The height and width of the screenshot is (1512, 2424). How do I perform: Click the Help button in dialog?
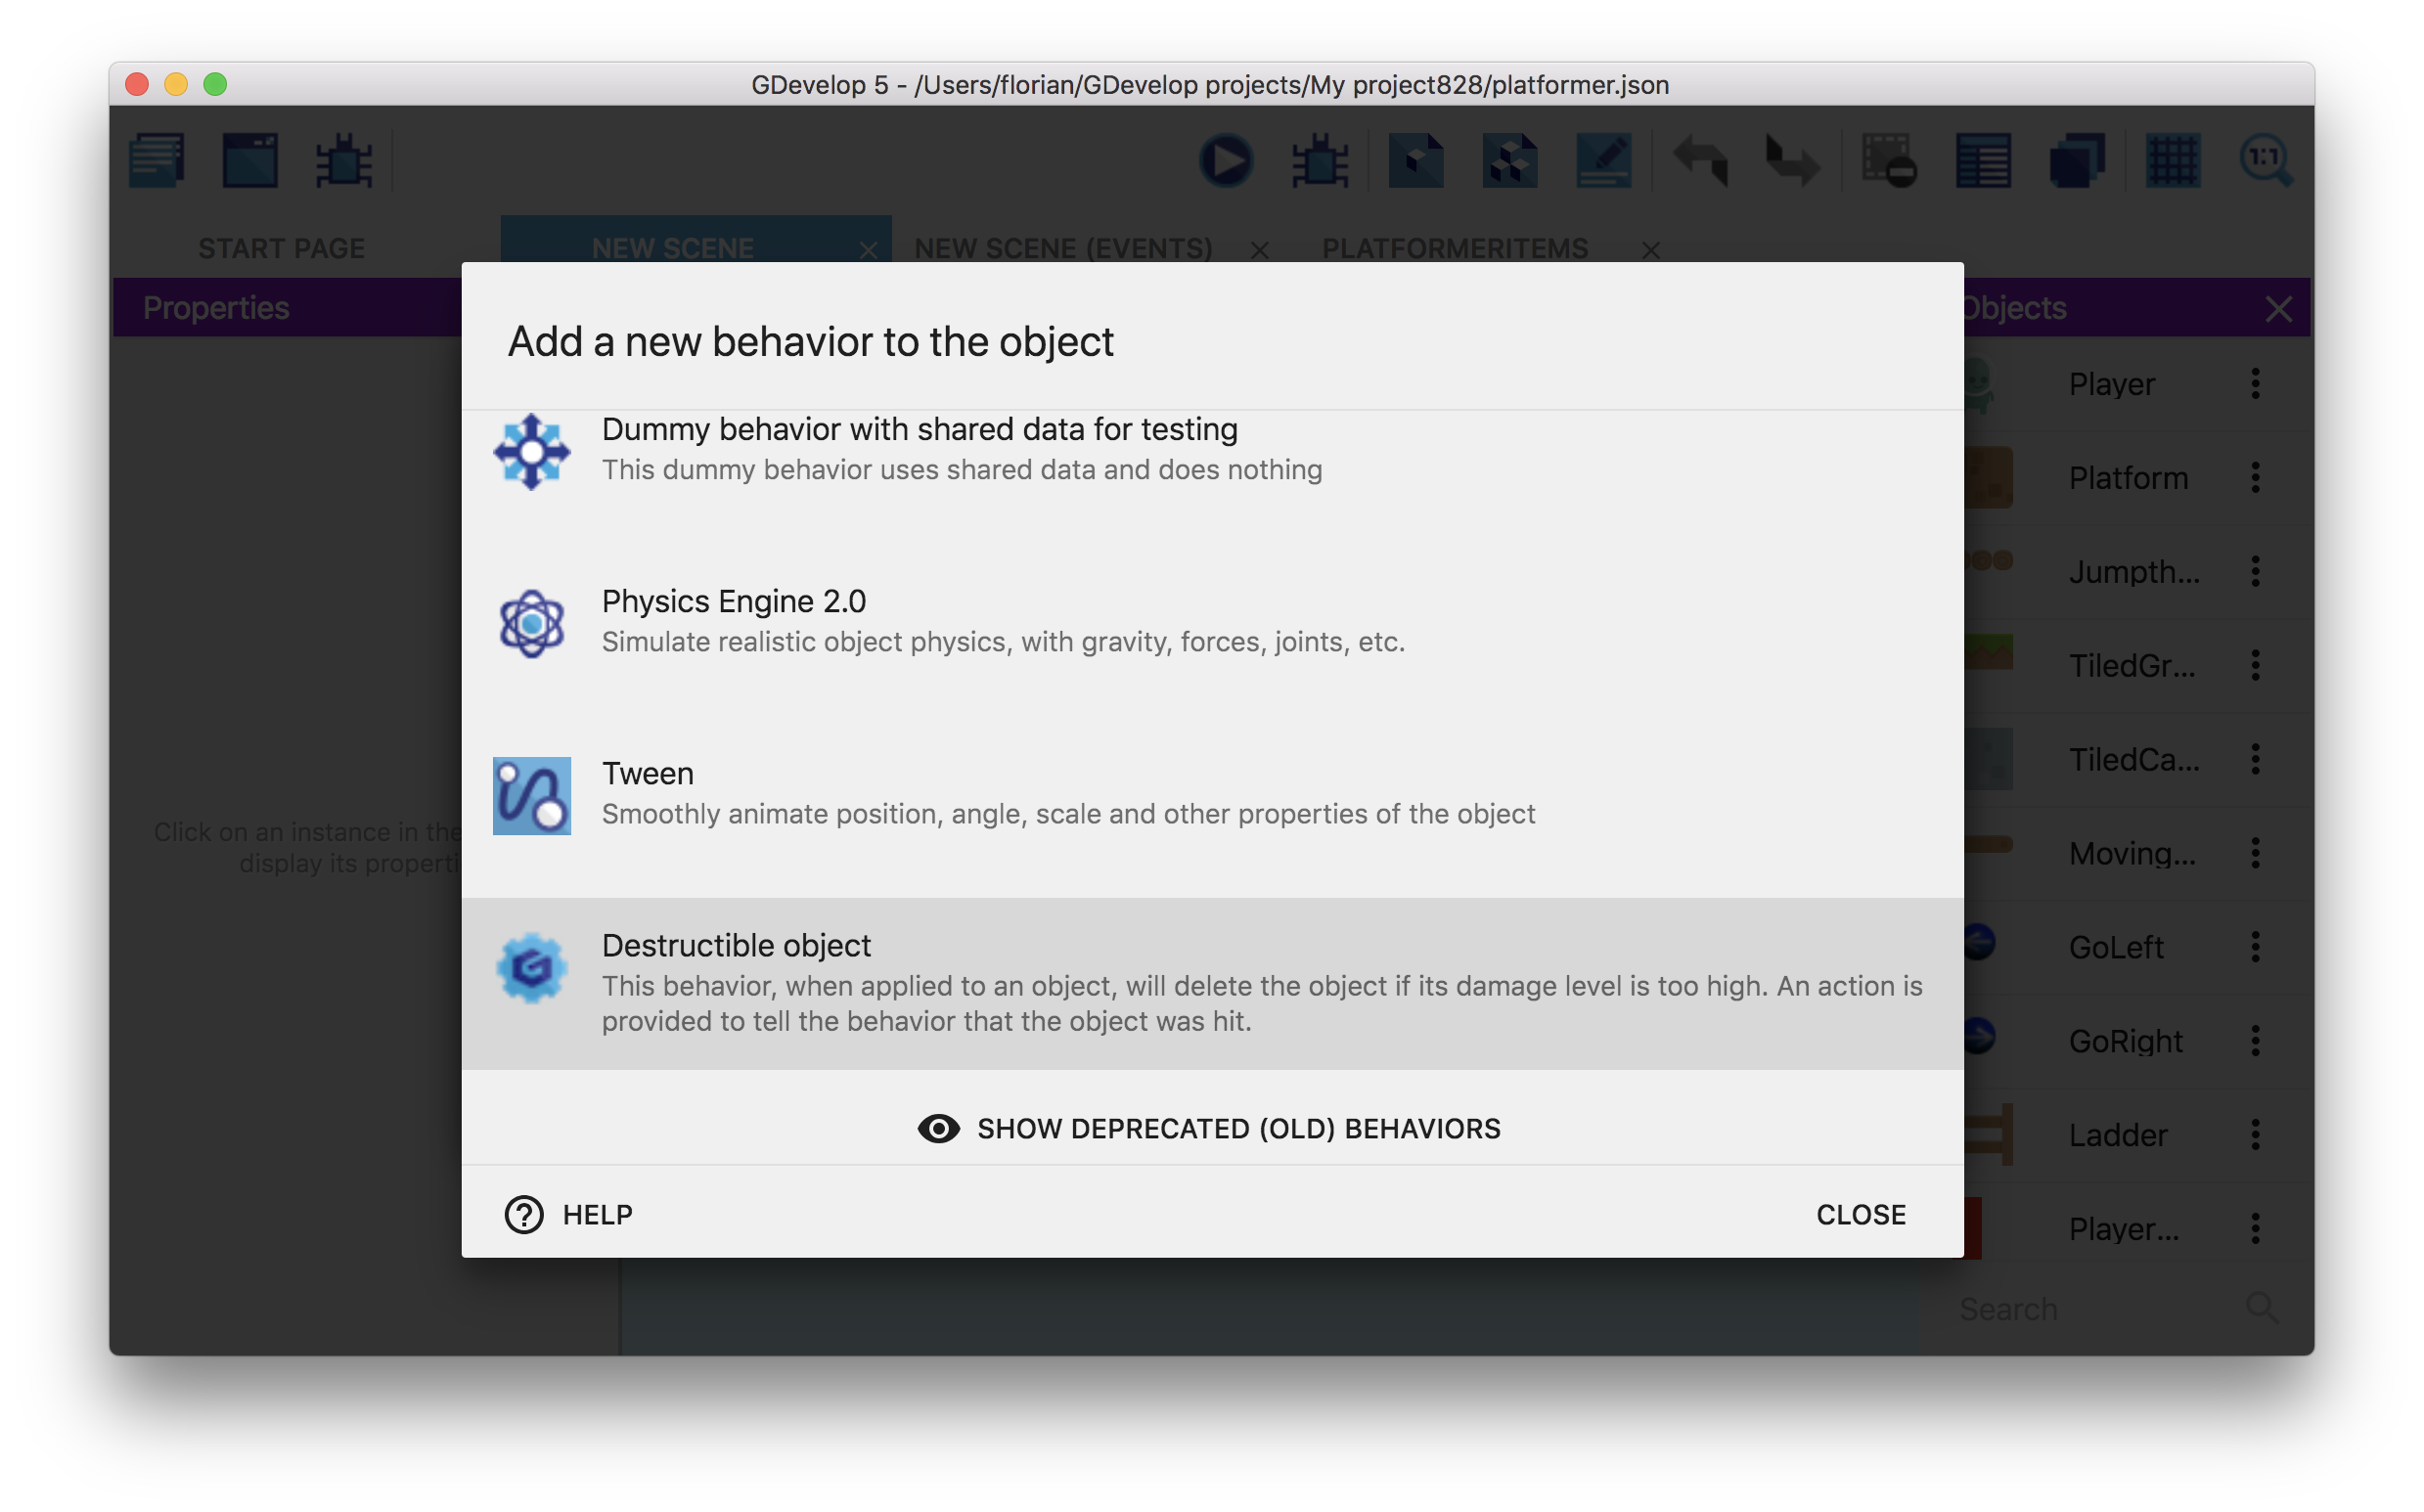(569, 1214)
